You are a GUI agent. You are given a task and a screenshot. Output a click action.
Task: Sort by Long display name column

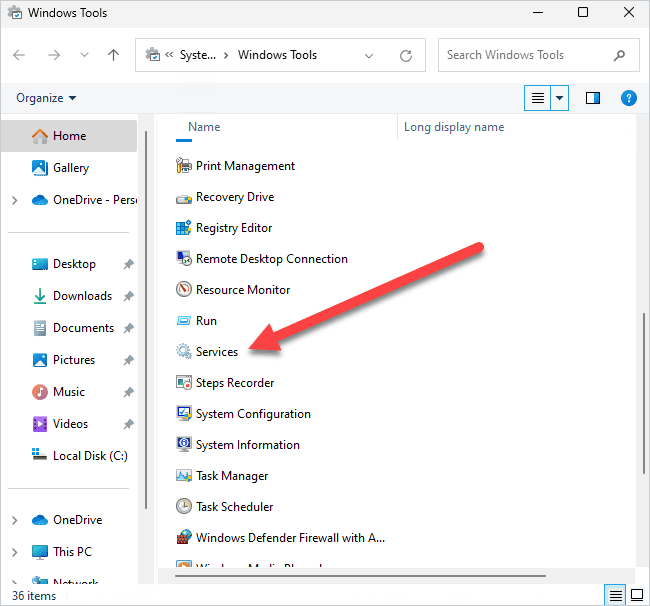pyautogui.click(x=454, y=127)
